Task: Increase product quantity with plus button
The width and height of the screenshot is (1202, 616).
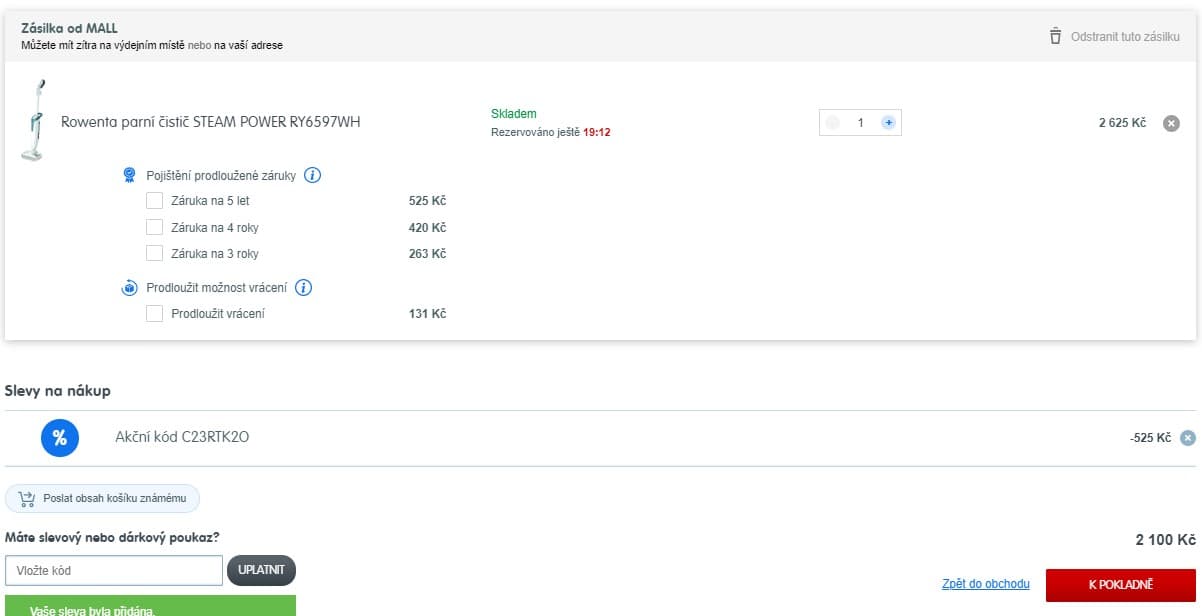Action: (888, 122)
